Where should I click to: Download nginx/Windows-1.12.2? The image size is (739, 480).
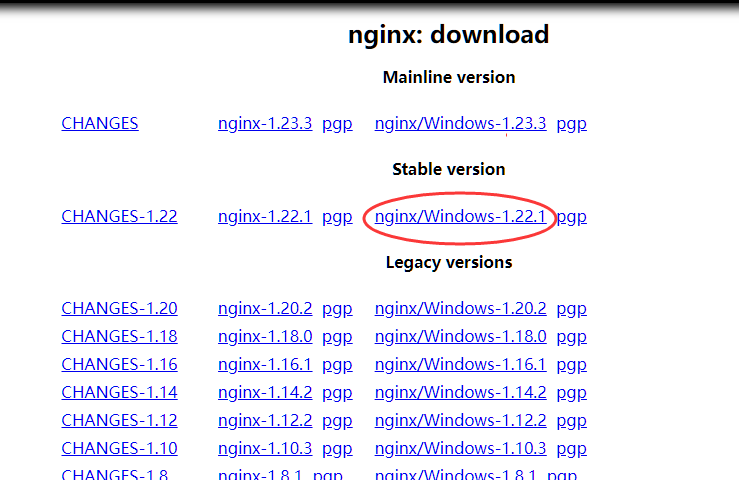460,420
